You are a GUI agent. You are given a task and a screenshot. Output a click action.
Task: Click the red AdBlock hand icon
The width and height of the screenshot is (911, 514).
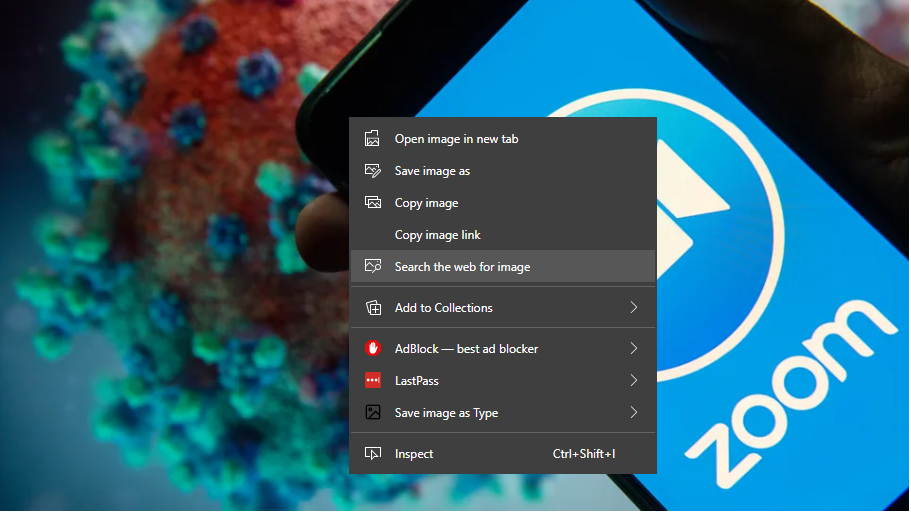[x=372, y=348]
